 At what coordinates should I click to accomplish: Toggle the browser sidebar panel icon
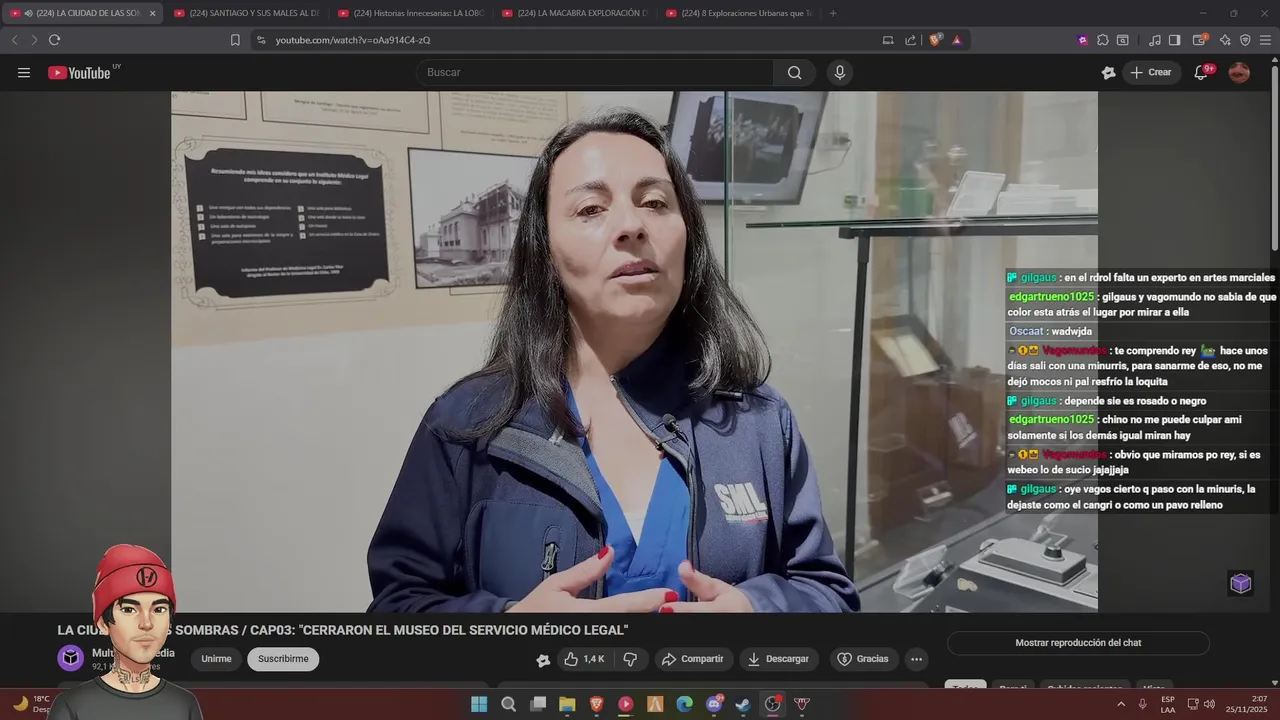pos(1175,40)
